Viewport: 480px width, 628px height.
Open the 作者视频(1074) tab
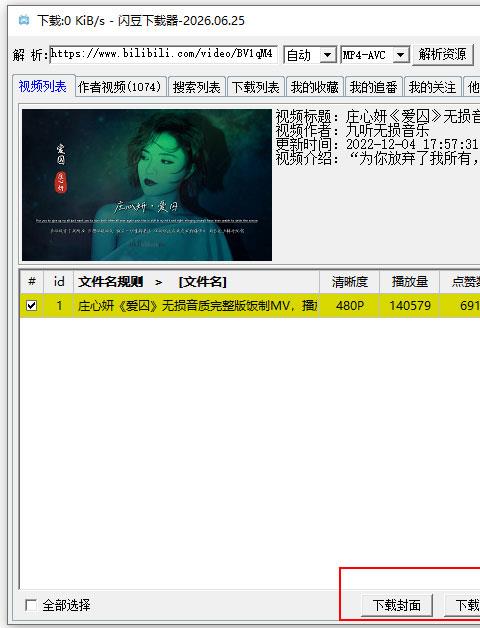point(120,87)
